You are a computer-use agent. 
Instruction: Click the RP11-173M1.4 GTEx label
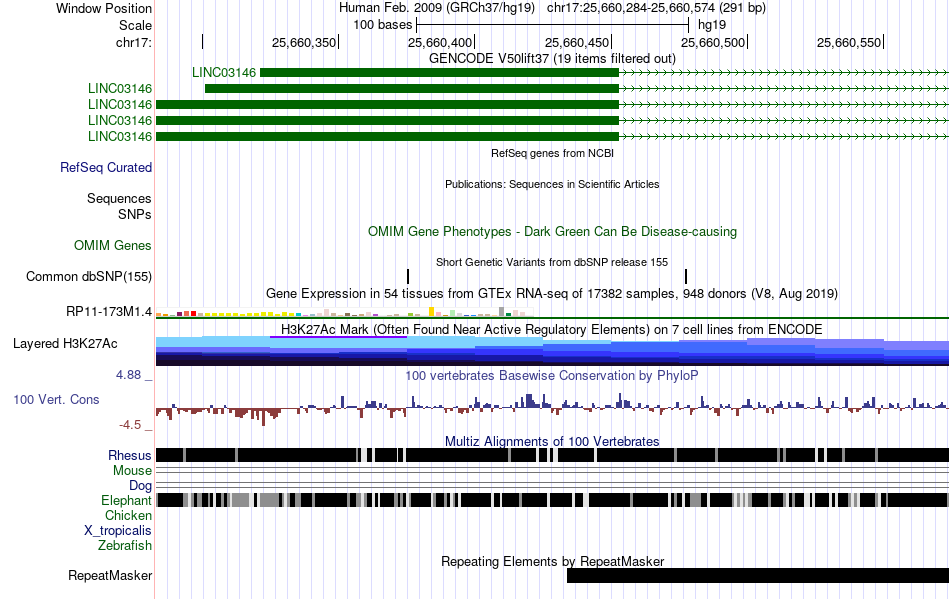click(x=109, y=311)
